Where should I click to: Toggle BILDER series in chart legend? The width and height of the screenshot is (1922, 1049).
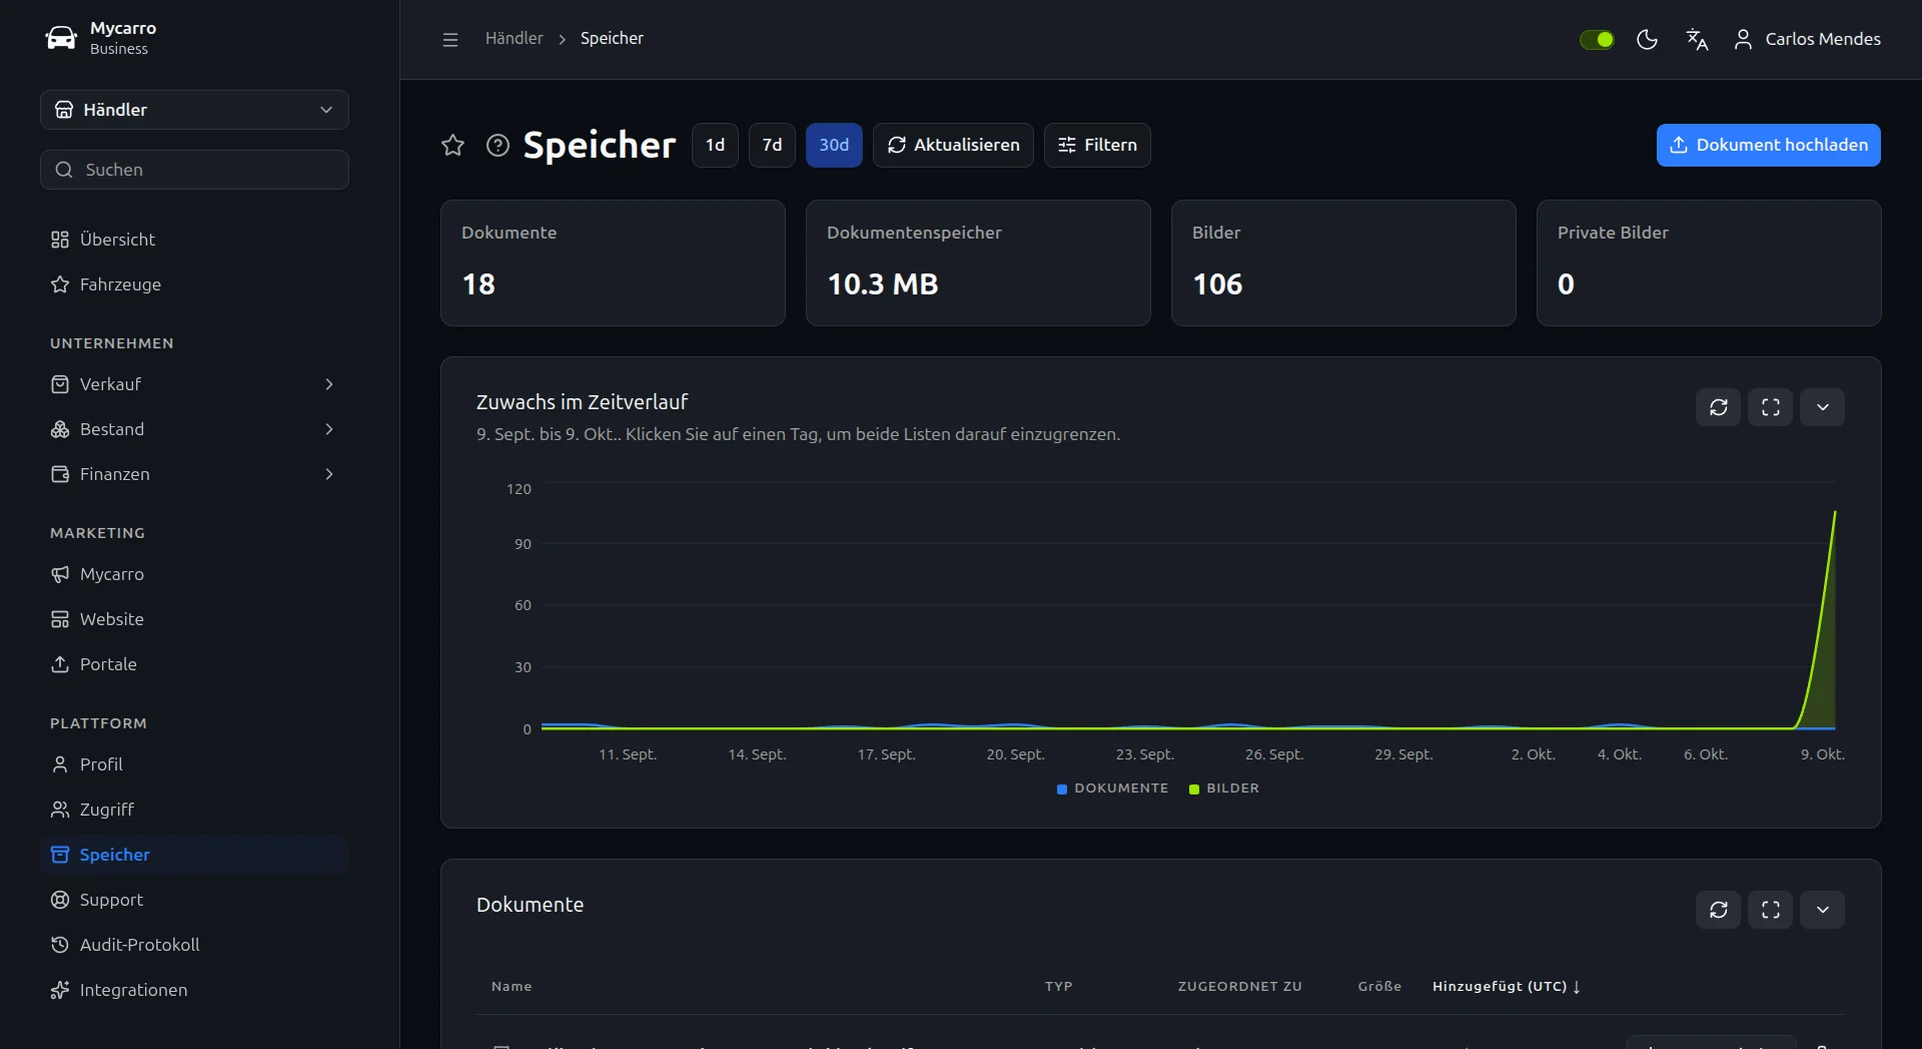(1223, 788)
